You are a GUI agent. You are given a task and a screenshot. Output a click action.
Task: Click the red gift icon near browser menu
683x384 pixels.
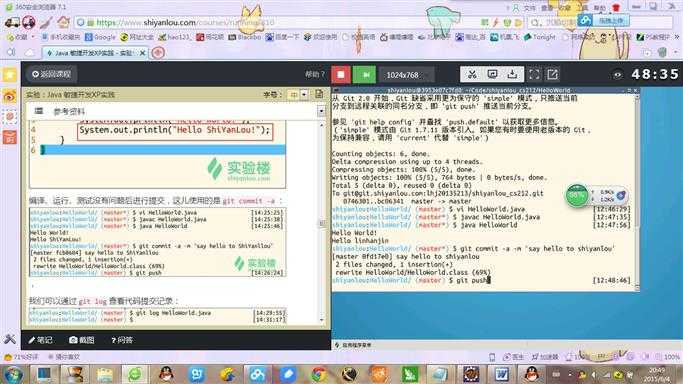616,7
